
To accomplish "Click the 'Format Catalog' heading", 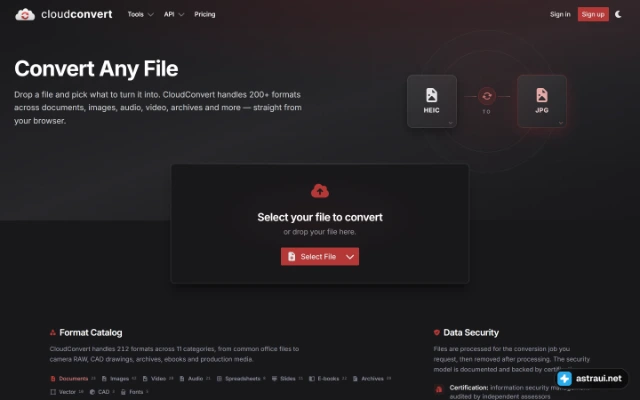I will [x=91, y=333].
